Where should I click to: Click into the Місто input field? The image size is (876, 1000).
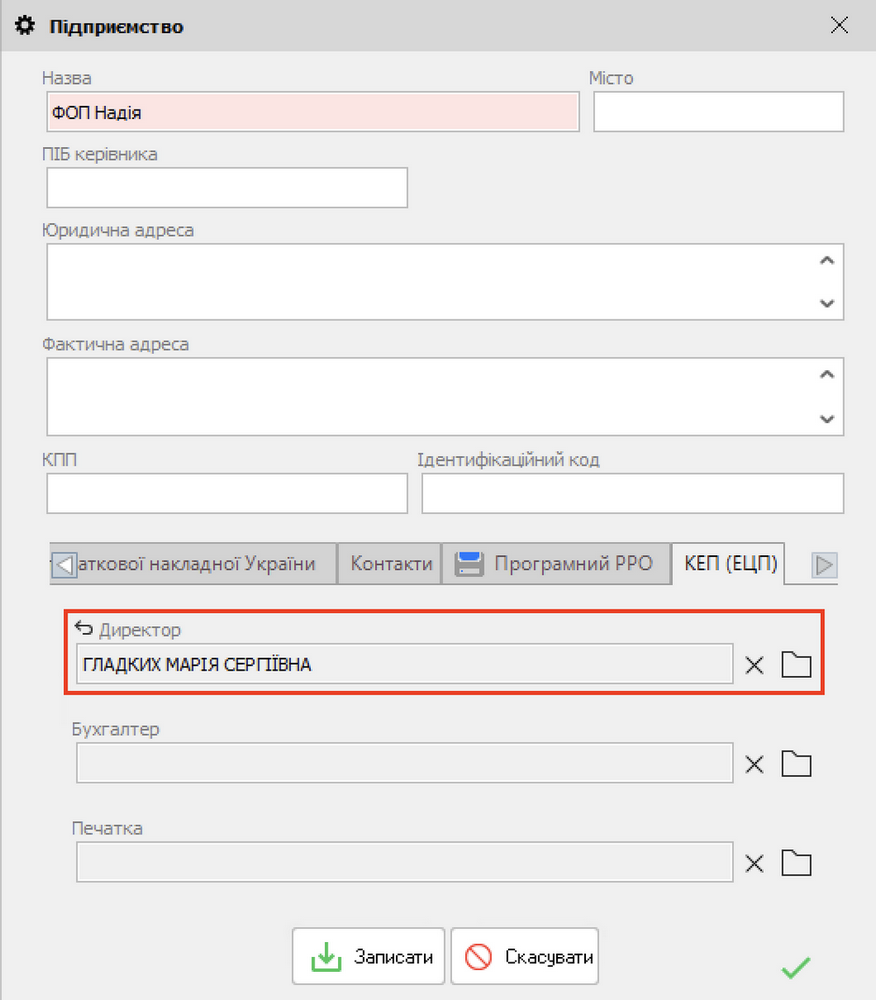[718, 112]
